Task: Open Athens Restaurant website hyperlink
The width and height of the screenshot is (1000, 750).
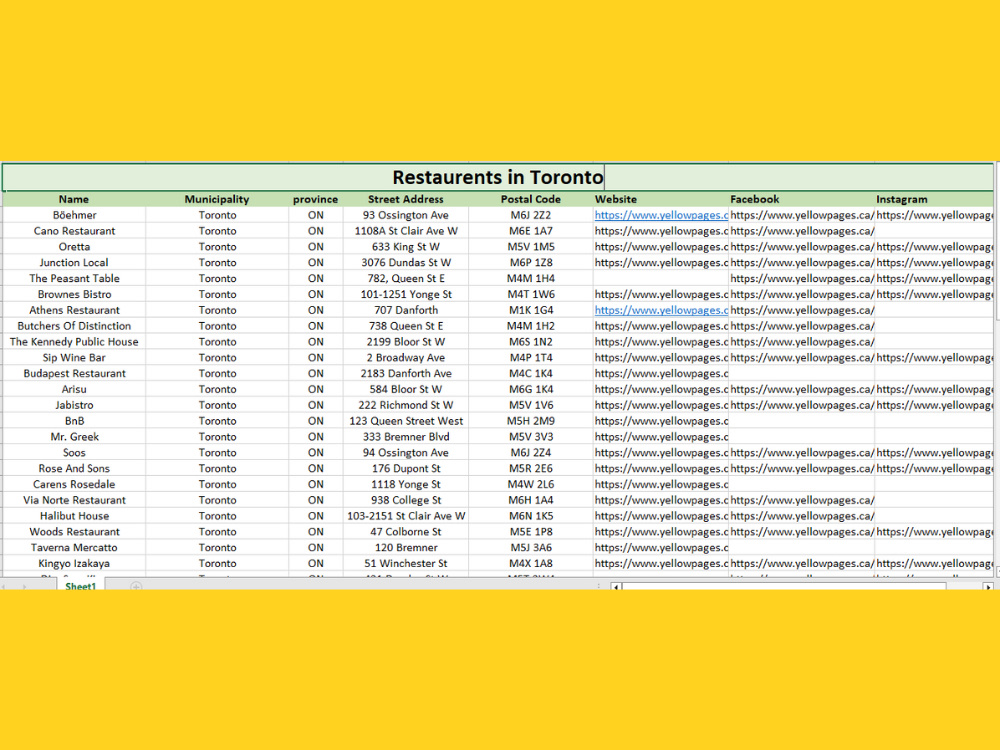Action: pos(661,310)
